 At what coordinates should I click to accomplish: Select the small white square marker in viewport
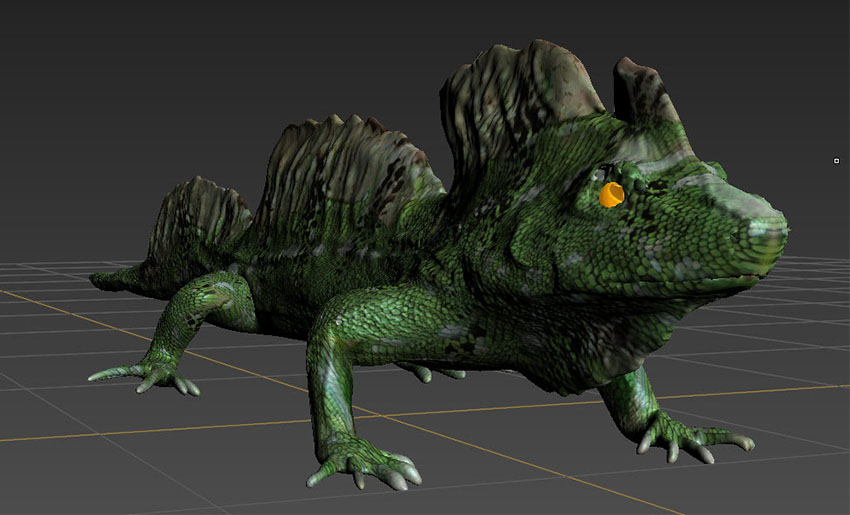pos(836,161)
